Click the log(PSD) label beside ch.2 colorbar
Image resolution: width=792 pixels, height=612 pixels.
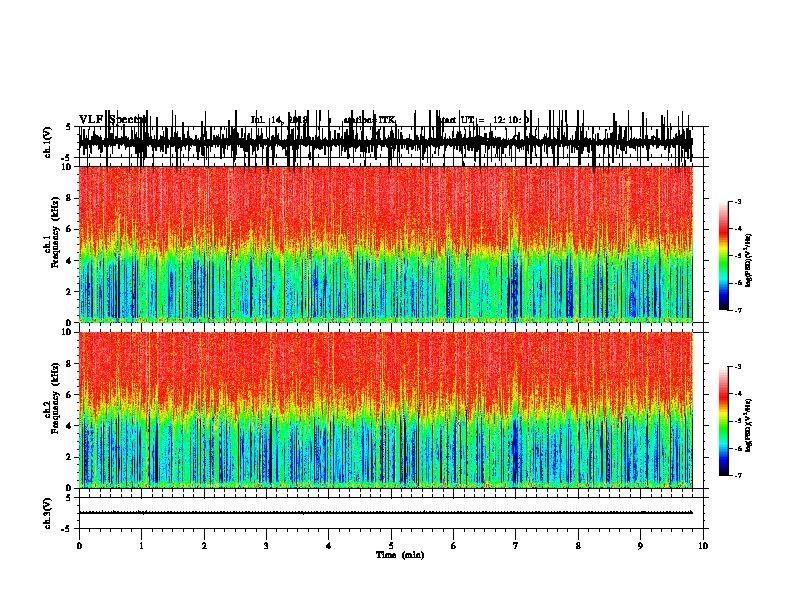(x=748, y=425)
